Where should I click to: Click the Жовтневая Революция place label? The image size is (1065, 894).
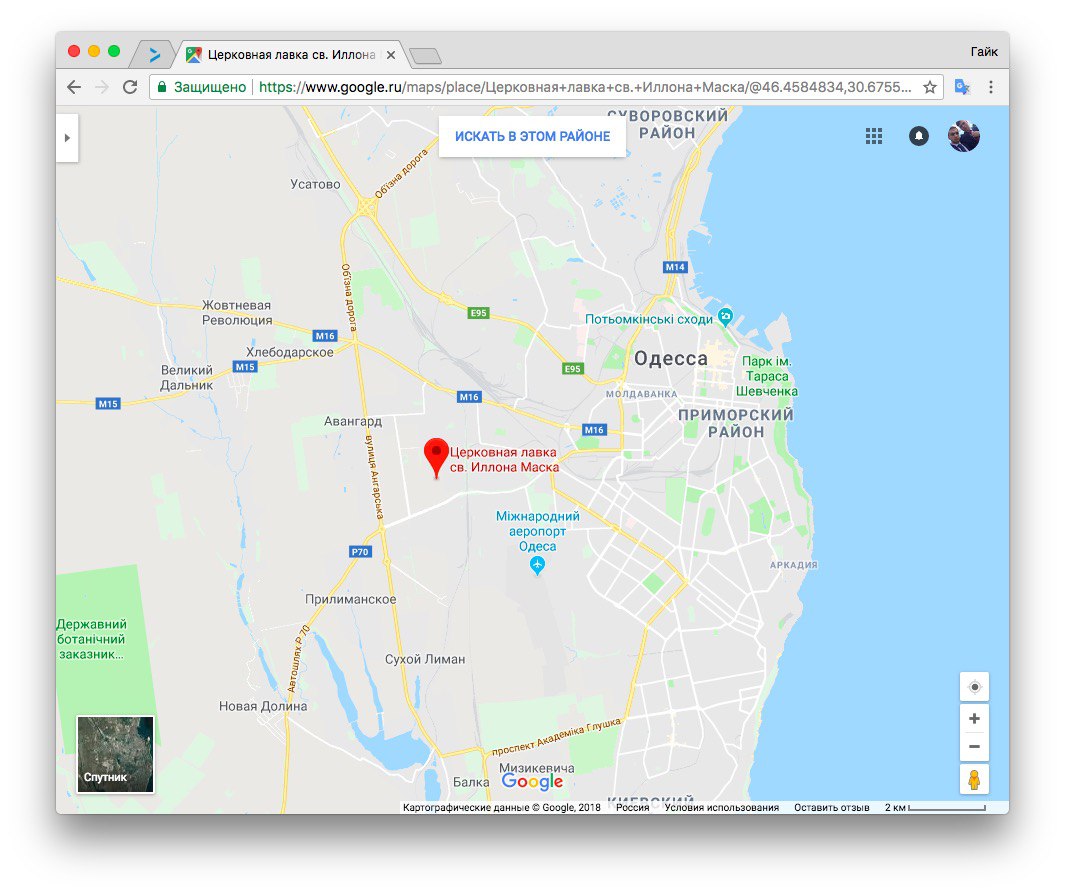236,312
